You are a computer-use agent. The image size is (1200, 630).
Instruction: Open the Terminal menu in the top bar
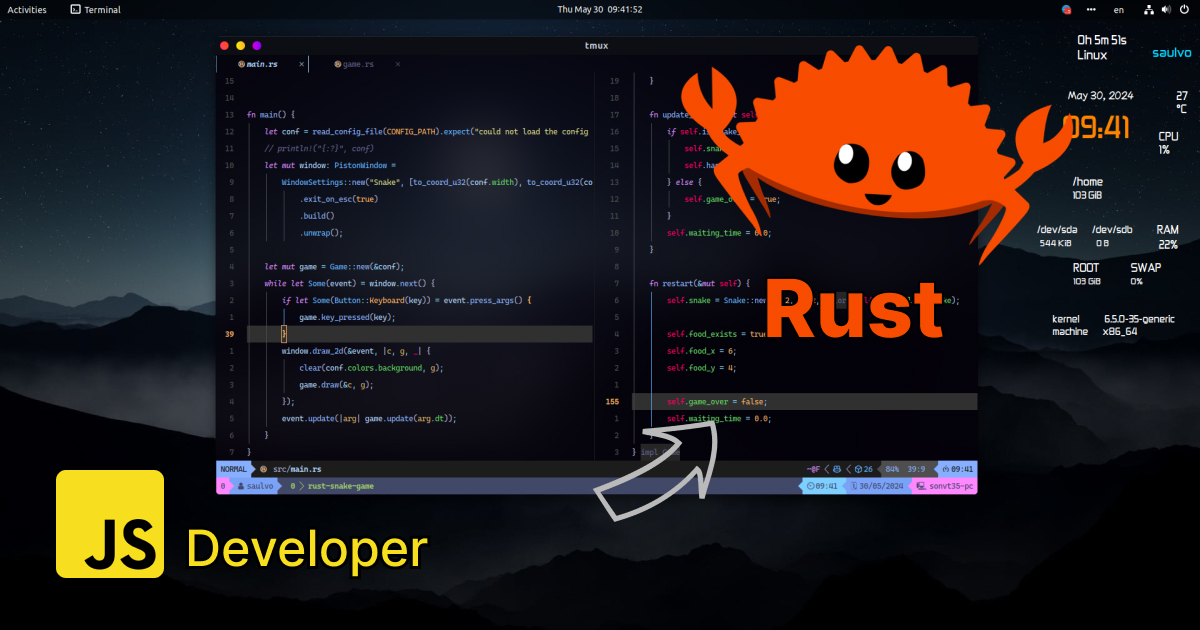click(94, 9)
